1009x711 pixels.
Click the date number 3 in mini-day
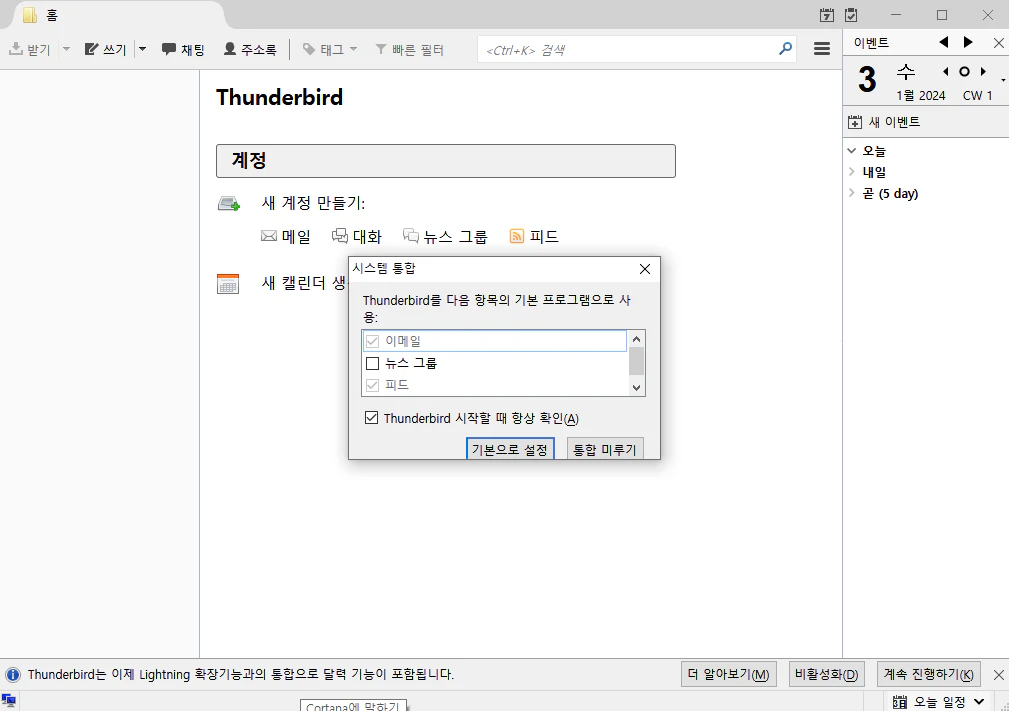click(x=867, y=80)
